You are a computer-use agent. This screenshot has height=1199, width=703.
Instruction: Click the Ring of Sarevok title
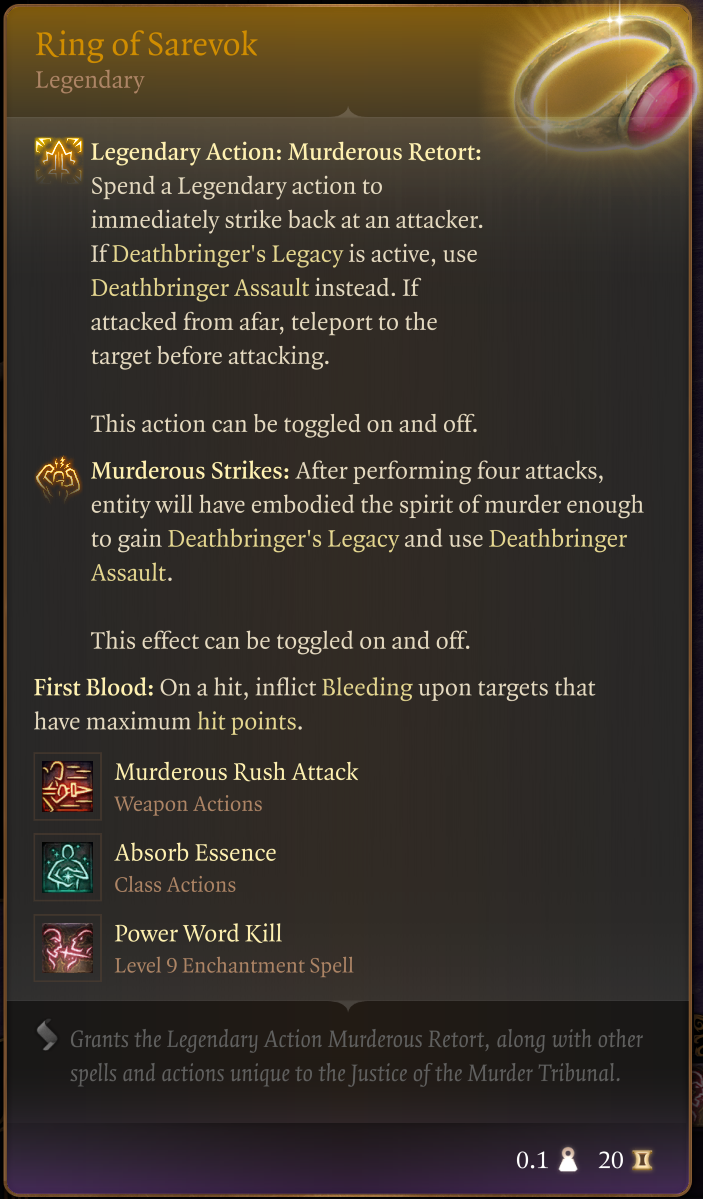pyautogui.click(x=146, y=44)
